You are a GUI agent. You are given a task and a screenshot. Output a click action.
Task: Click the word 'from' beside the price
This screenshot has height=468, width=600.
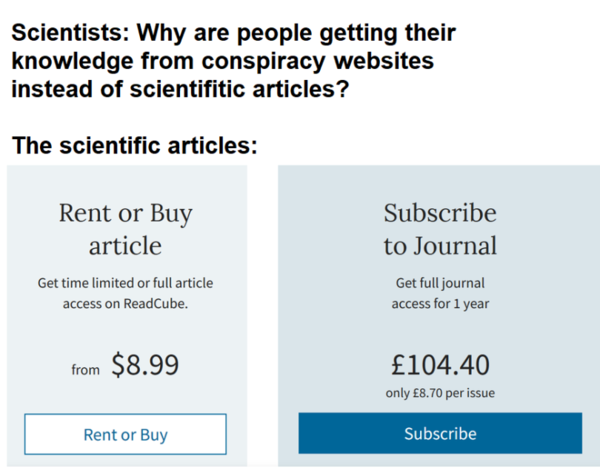(x=85, y=370)
